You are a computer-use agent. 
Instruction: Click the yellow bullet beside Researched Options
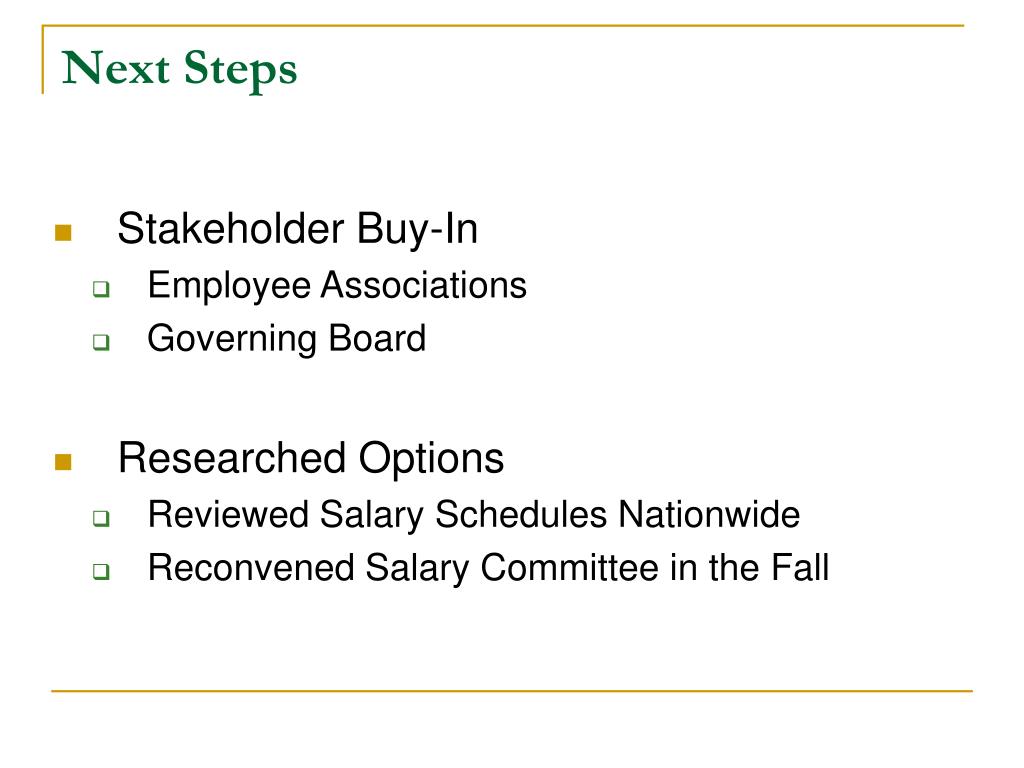click(x=63, y=462)
